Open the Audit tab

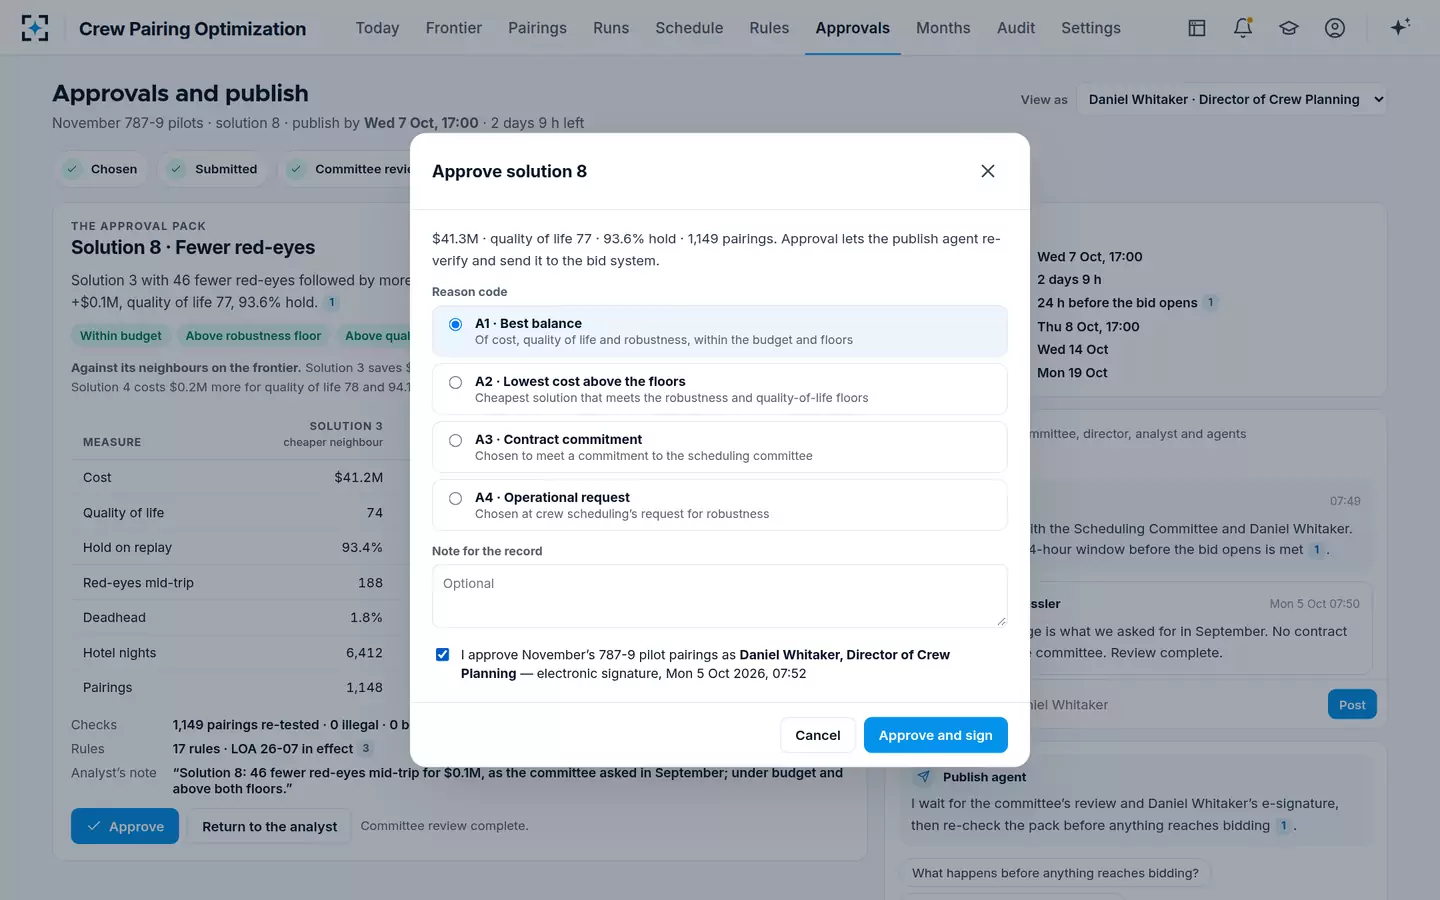tap(1016, 28)
